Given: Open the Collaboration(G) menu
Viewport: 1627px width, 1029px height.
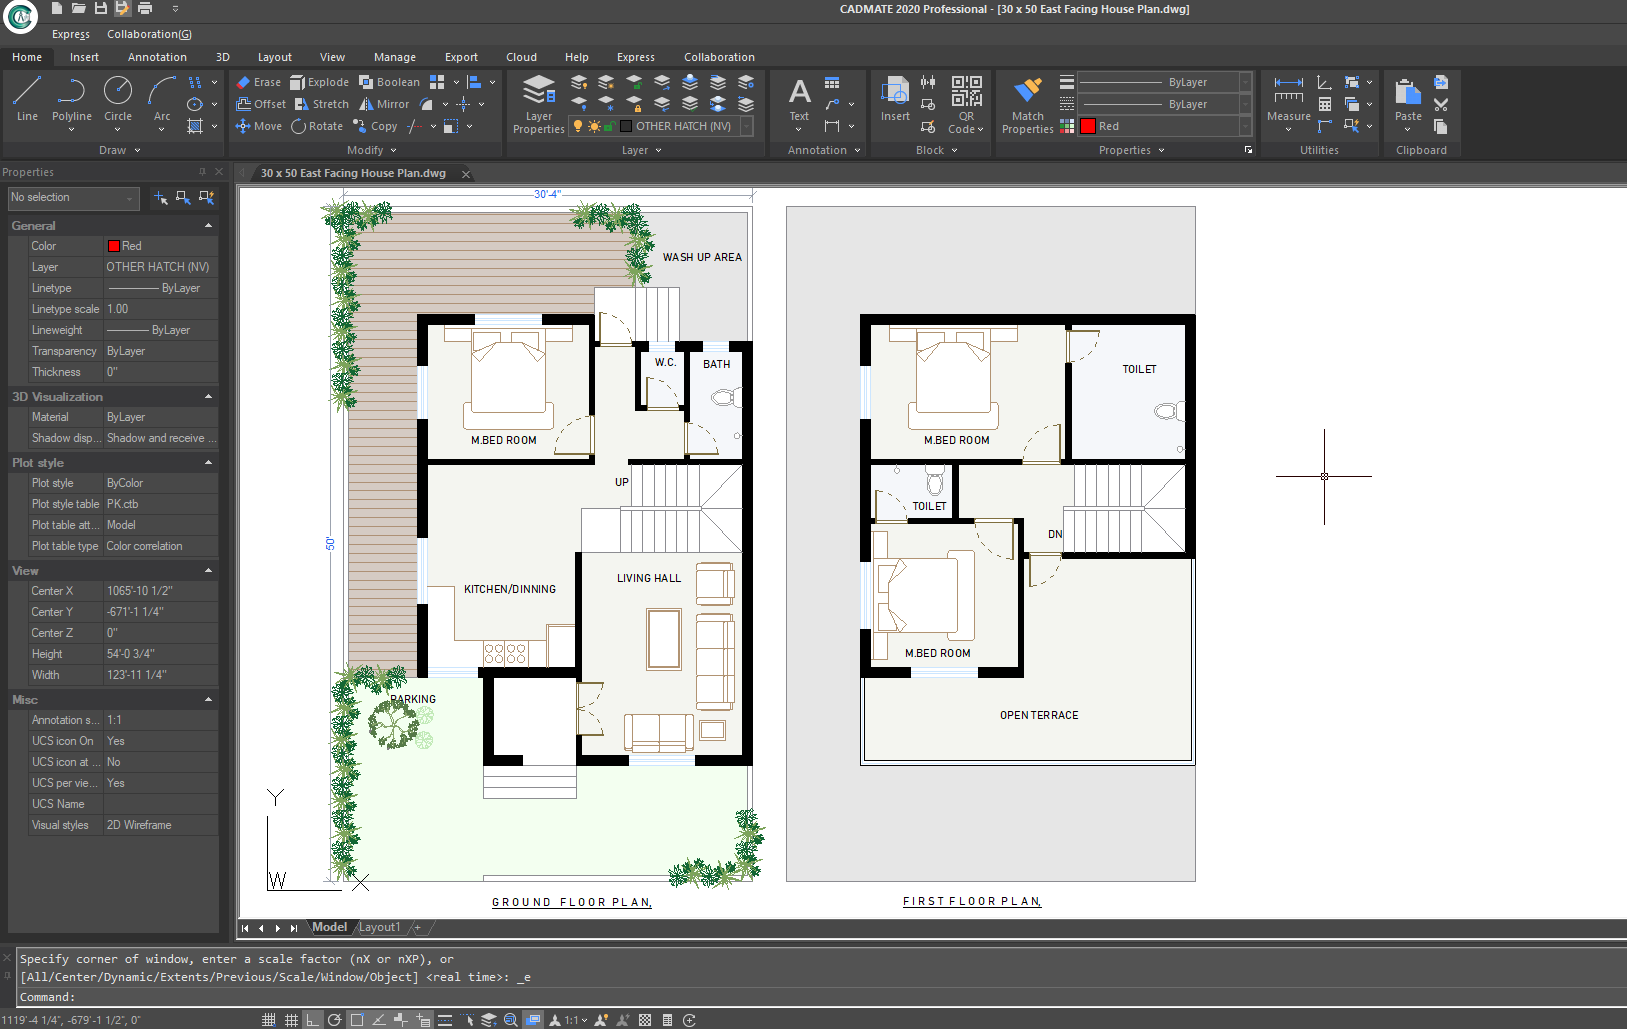Looking at the screenshot, I should pyautogui.click(x=149, y=34).
